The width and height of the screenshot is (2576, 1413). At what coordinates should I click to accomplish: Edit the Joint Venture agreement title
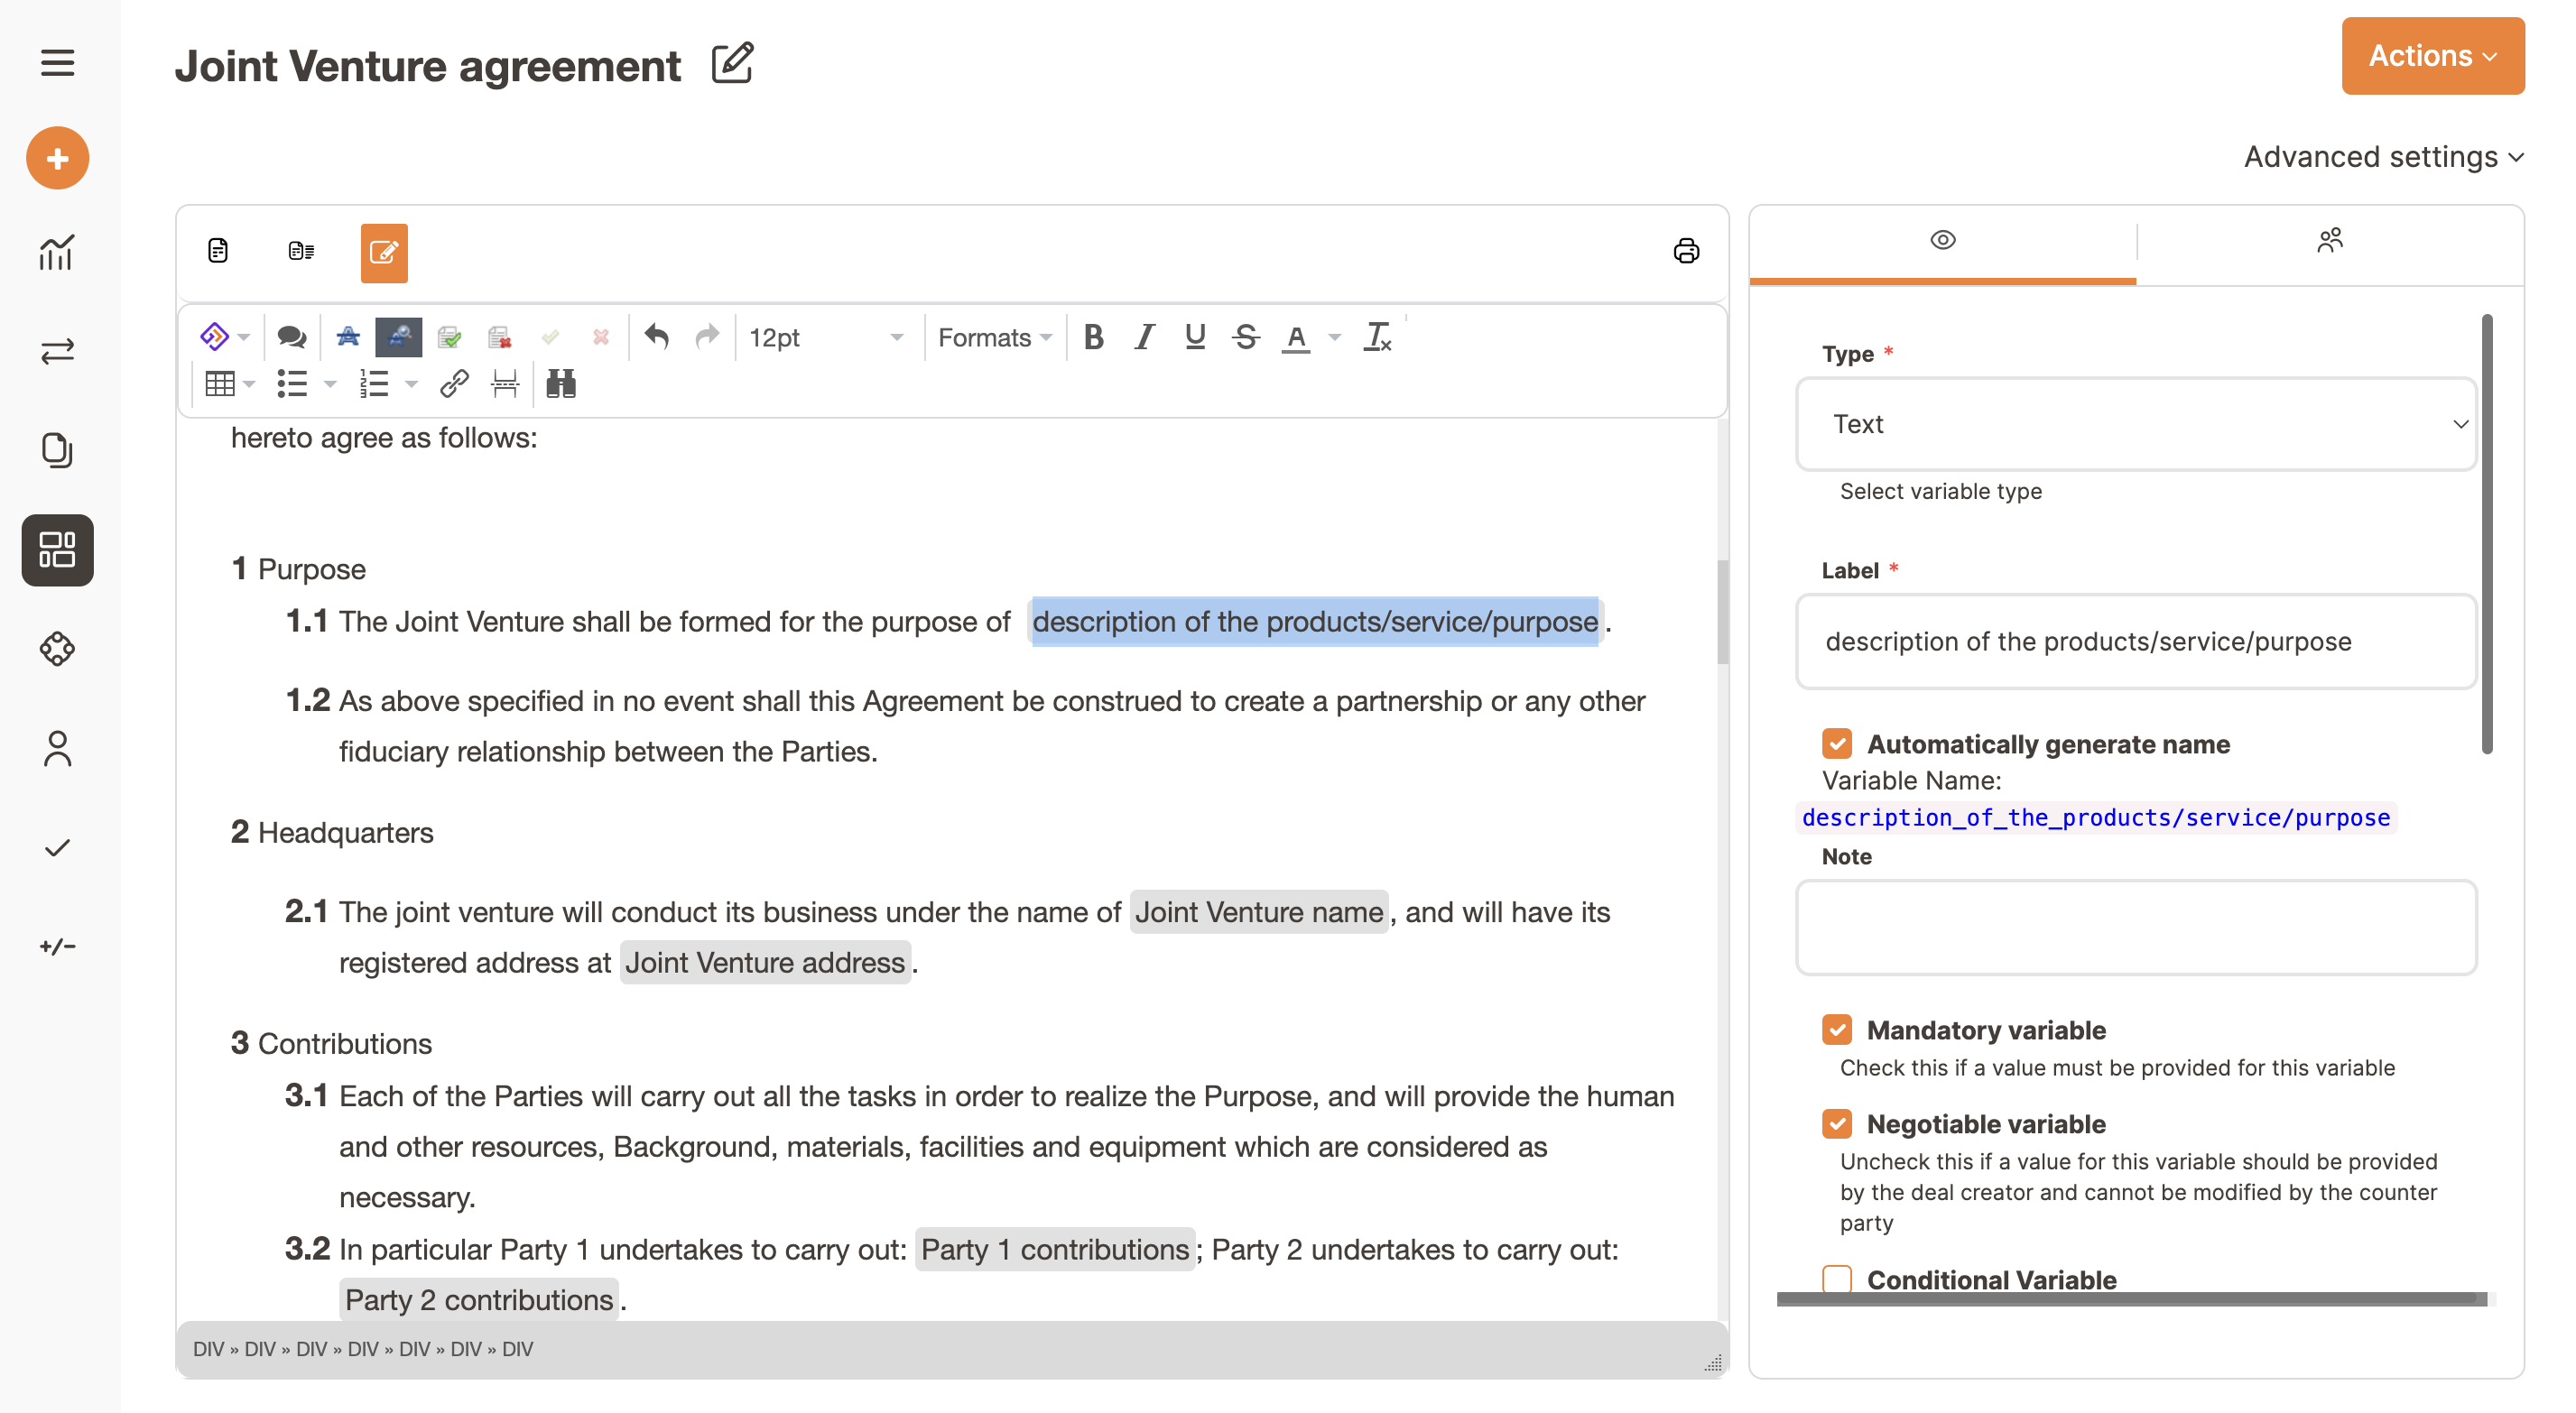tap(732, 63)
